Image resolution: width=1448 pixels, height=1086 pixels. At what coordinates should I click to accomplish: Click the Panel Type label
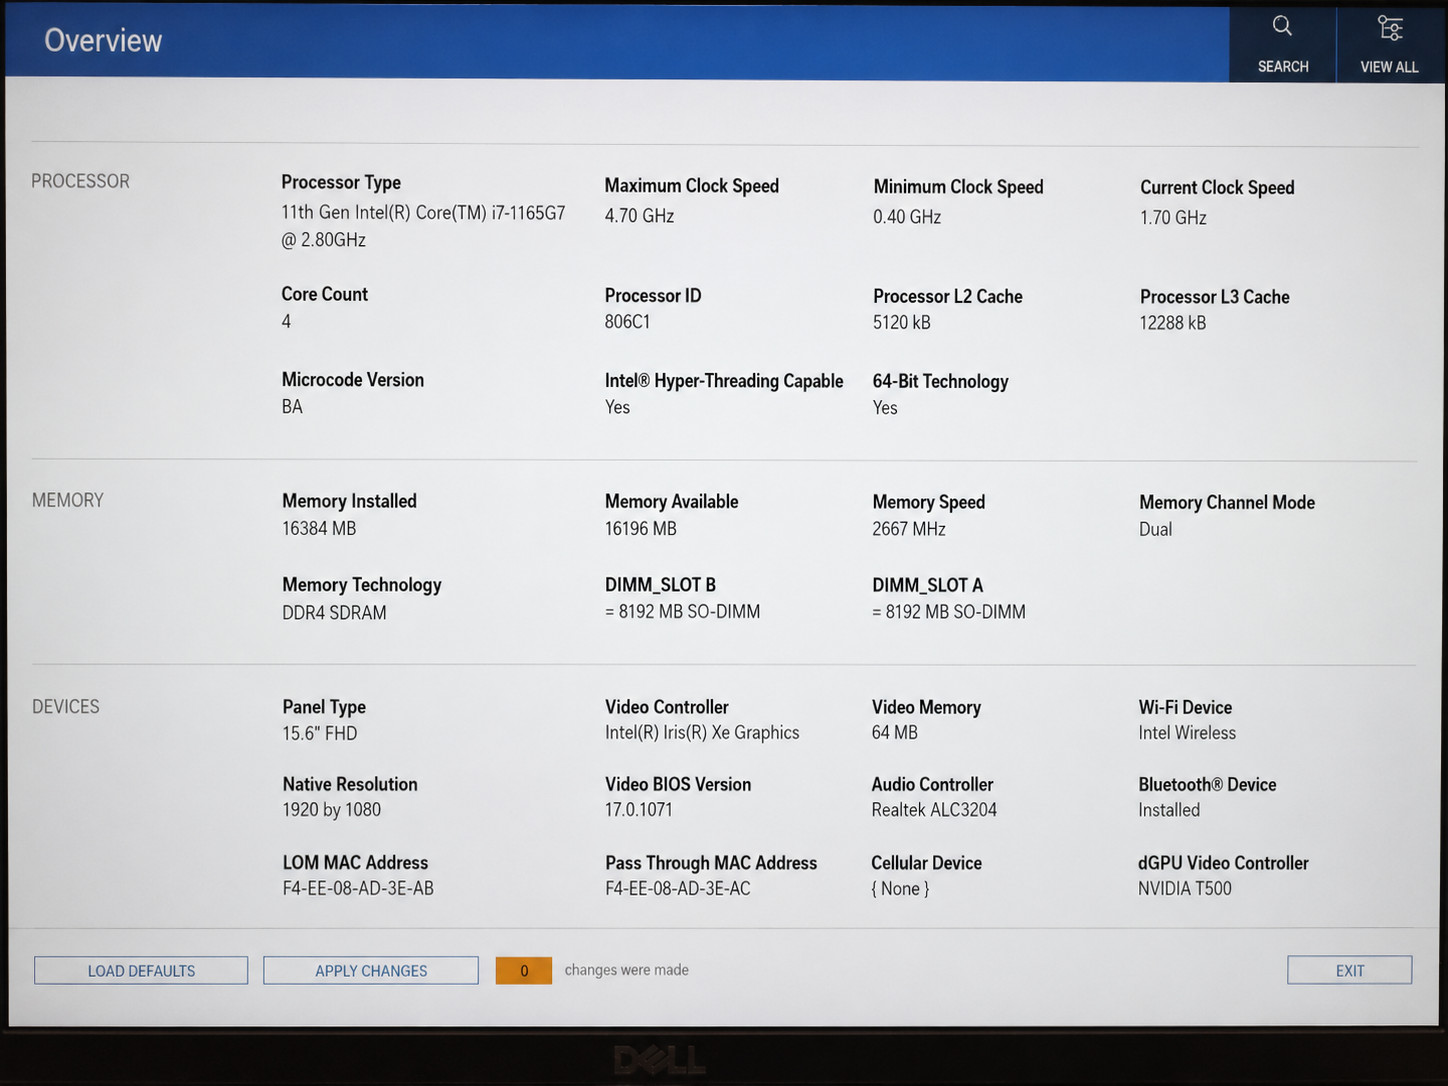pyautogui.click(x=324, y=707)
